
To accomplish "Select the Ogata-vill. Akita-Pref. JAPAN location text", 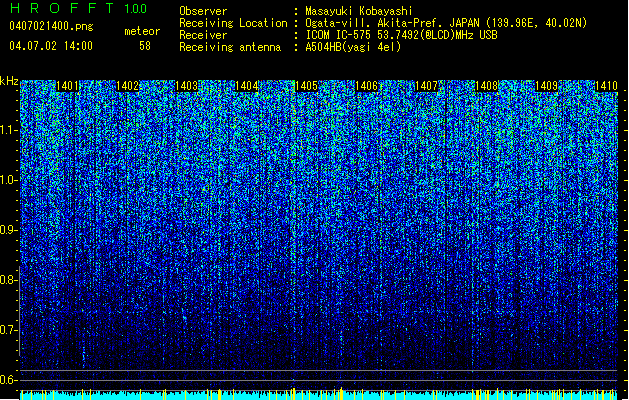I will (446, 23).
